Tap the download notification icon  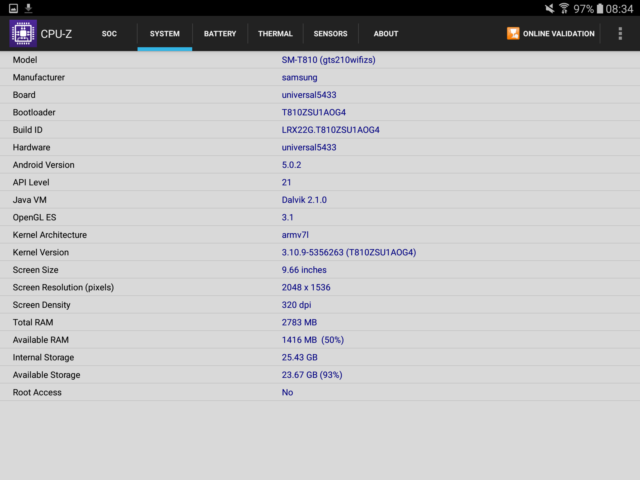pyautogui.click(x=29, y=8)
